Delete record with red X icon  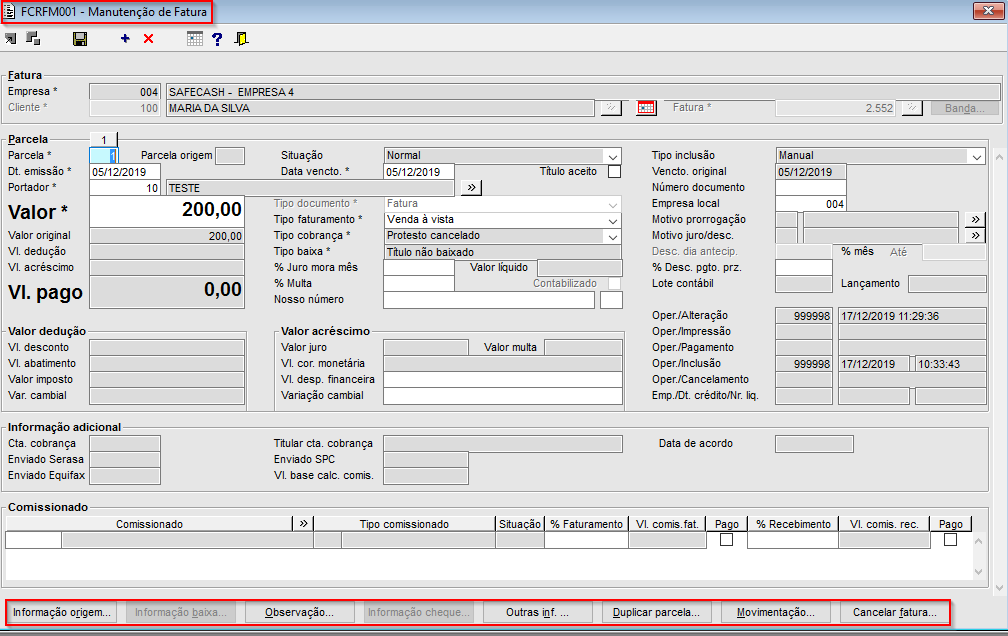pyautogui.click(x=148, y=39)
